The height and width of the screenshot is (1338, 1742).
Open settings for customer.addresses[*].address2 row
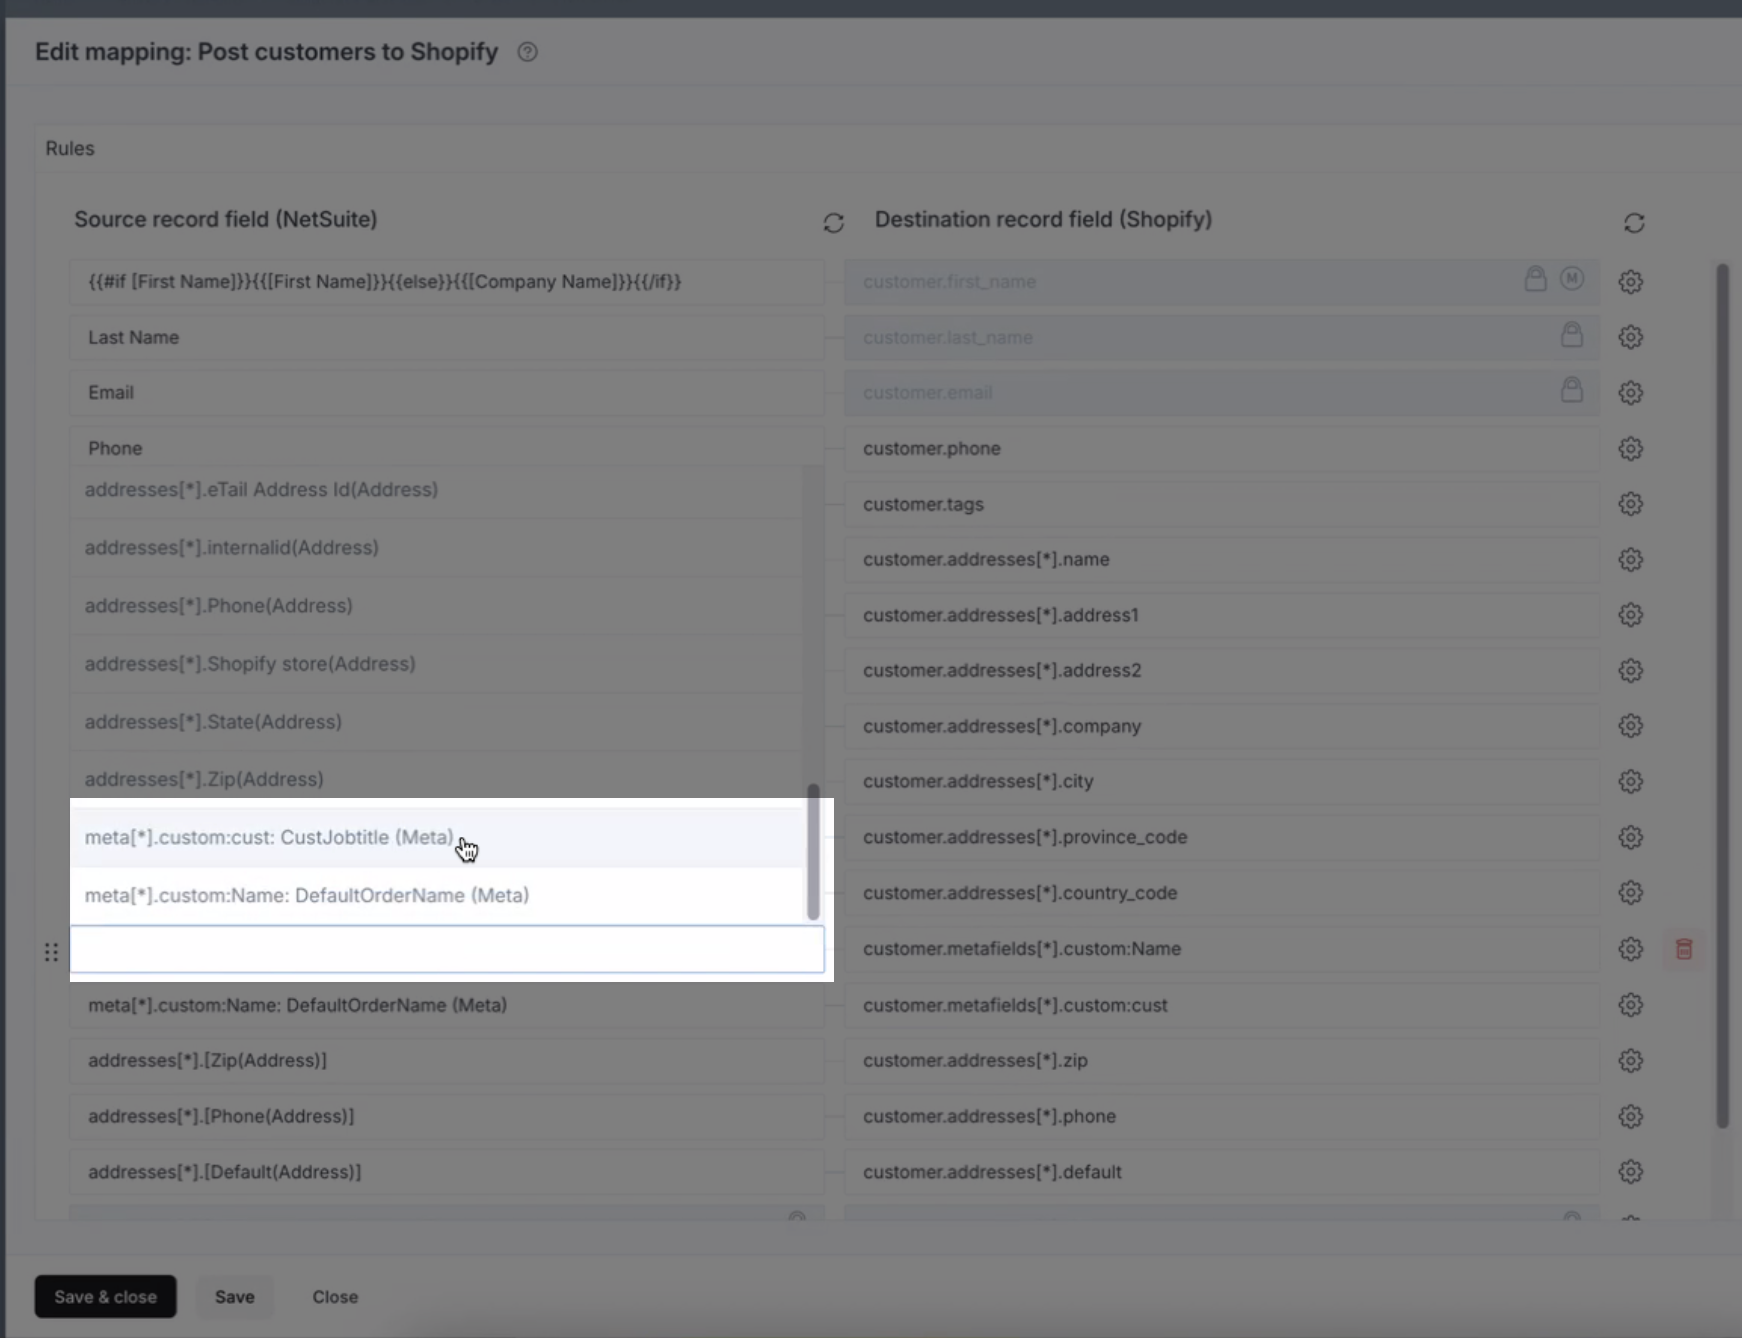pos(1630,671)
